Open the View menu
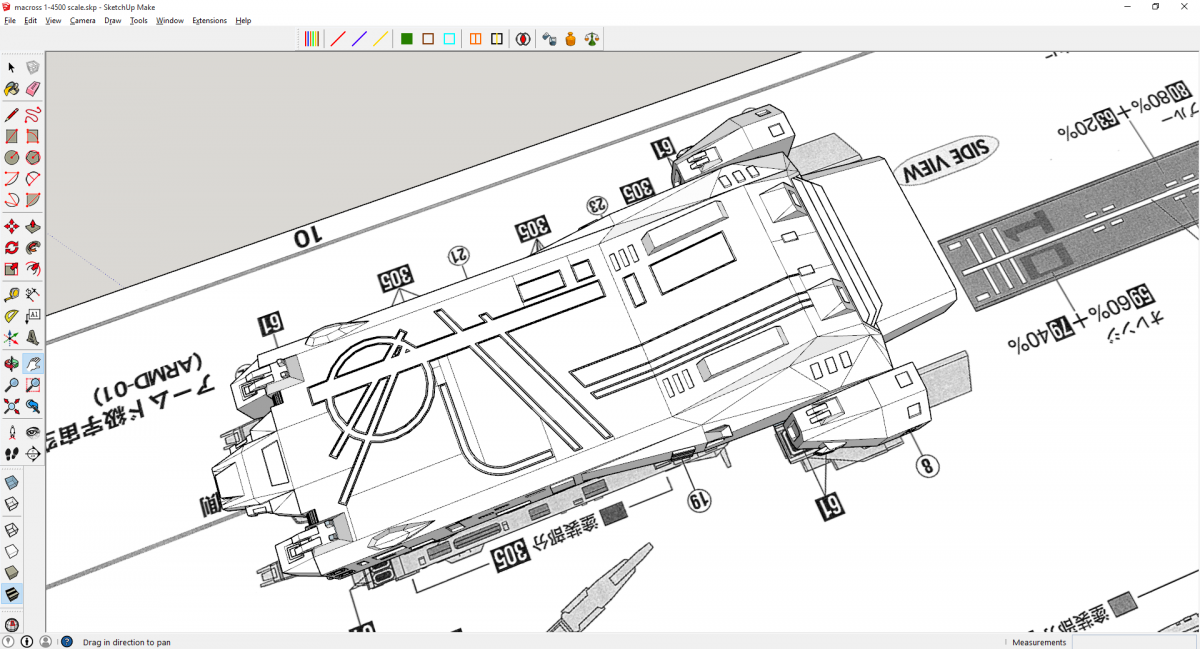The width and height of the screenshot is (1200, 649). pyautogui.click(x=53, y=20)
